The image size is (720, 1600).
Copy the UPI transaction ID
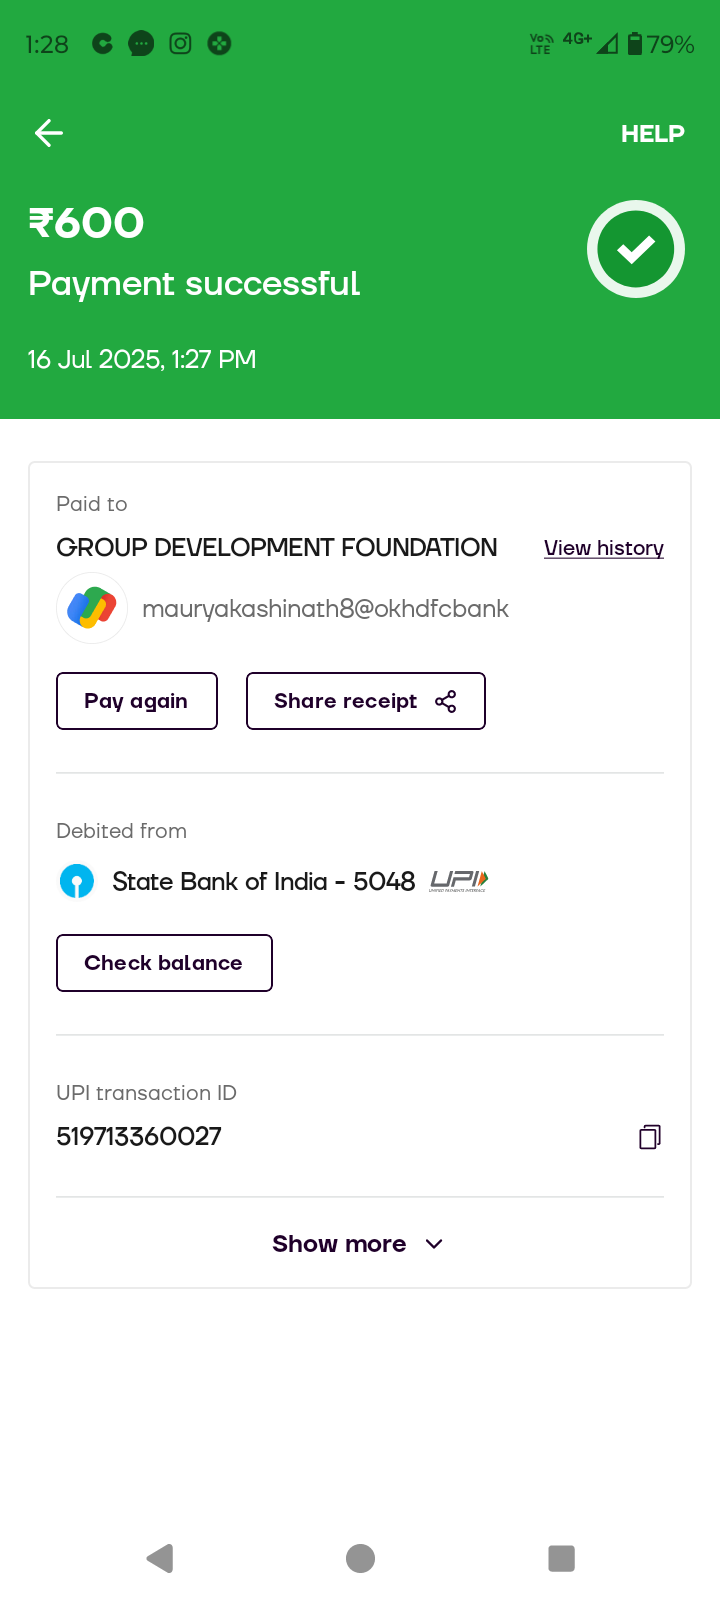(x=649, y=1137)
